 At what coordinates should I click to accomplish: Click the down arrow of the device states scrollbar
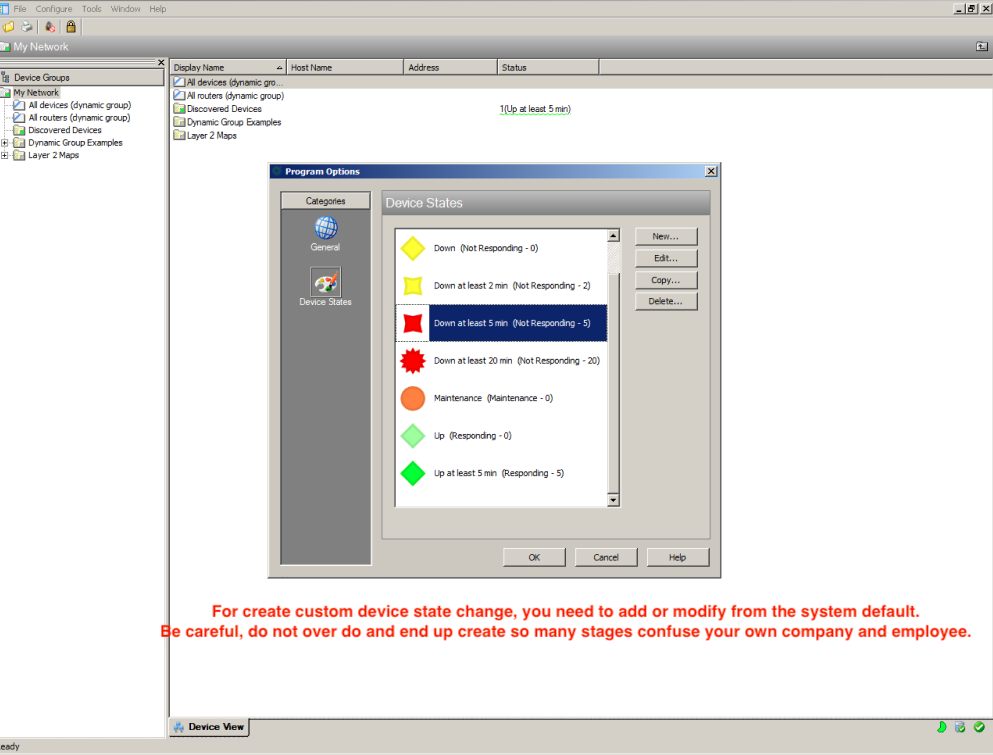pyautogui.click(x=613, y=499)
